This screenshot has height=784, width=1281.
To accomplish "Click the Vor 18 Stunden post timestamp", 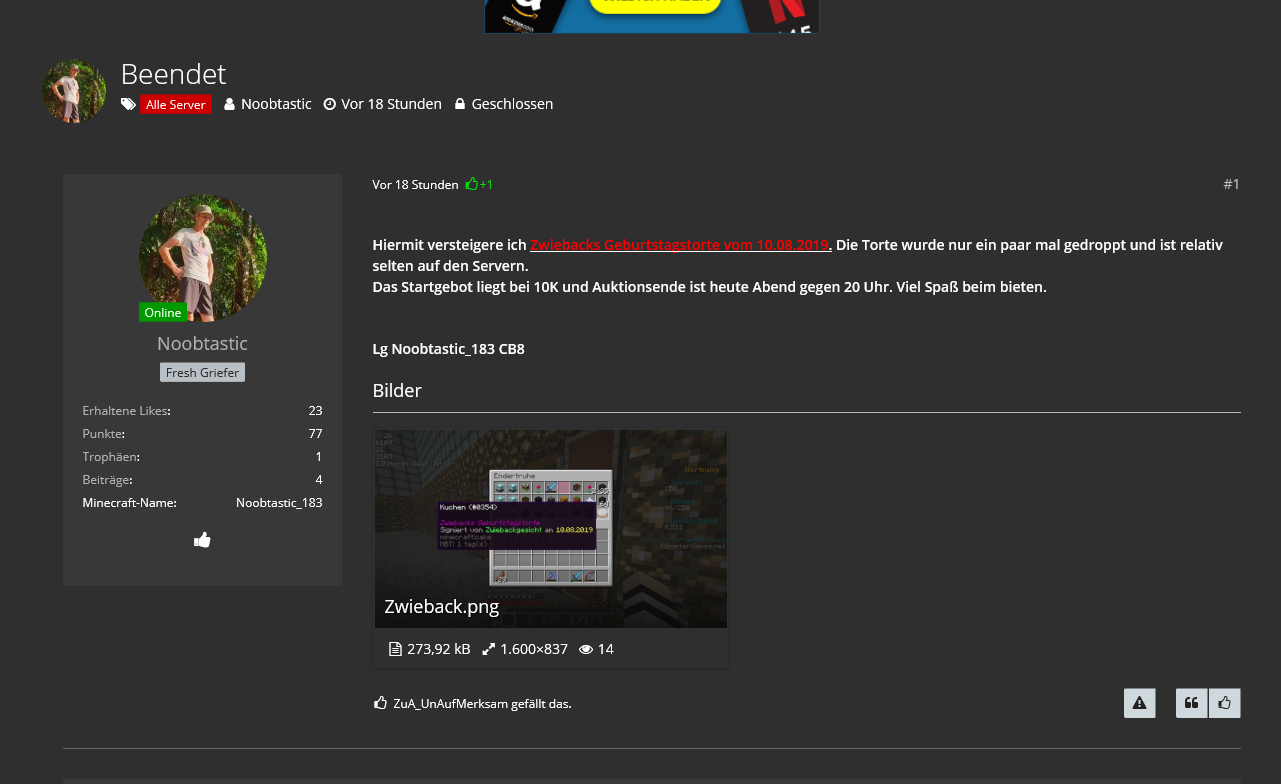I will click(x=415, y=185).
